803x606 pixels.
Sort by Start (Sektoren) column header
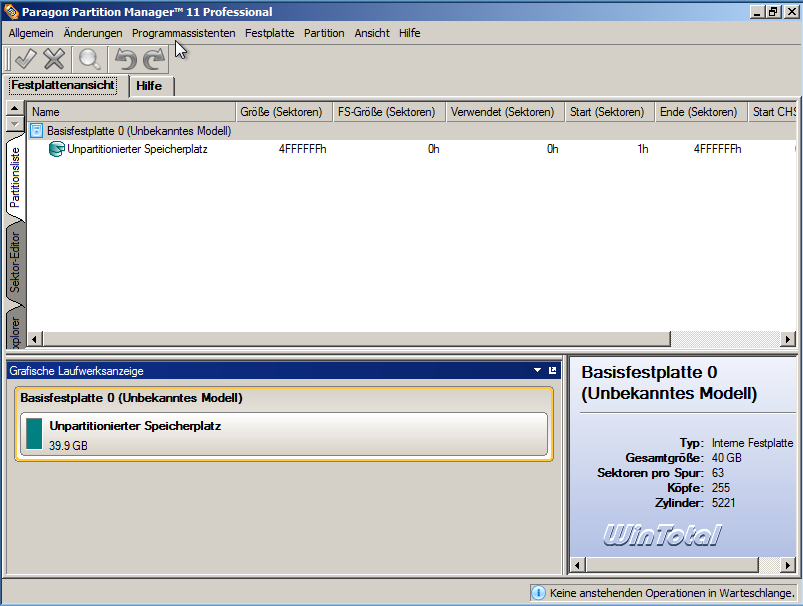609,112
